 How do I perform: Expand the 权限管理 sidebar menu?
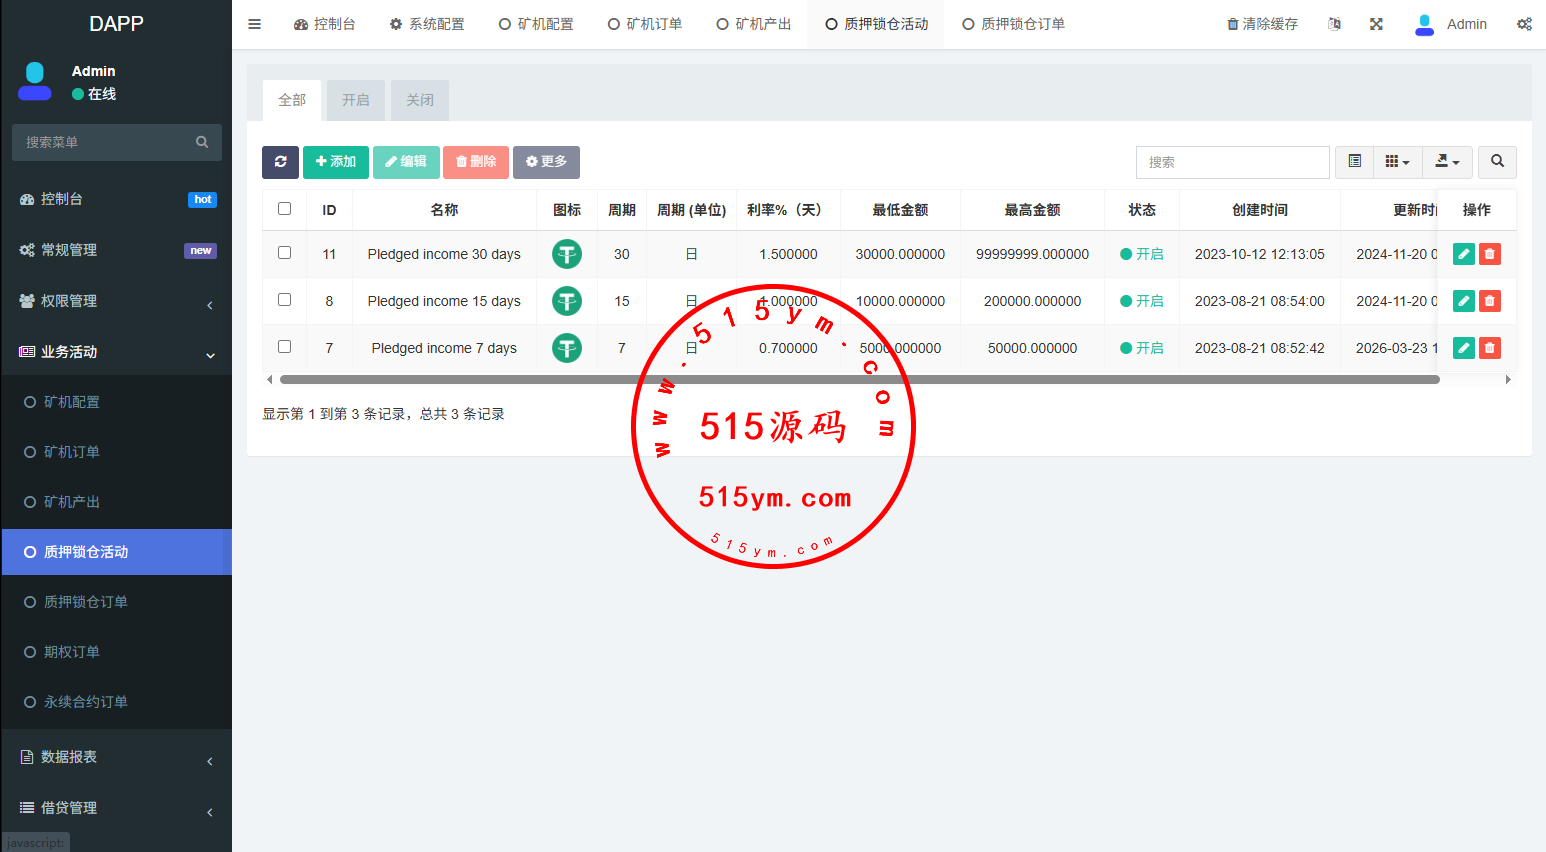(x=116, y=301)
